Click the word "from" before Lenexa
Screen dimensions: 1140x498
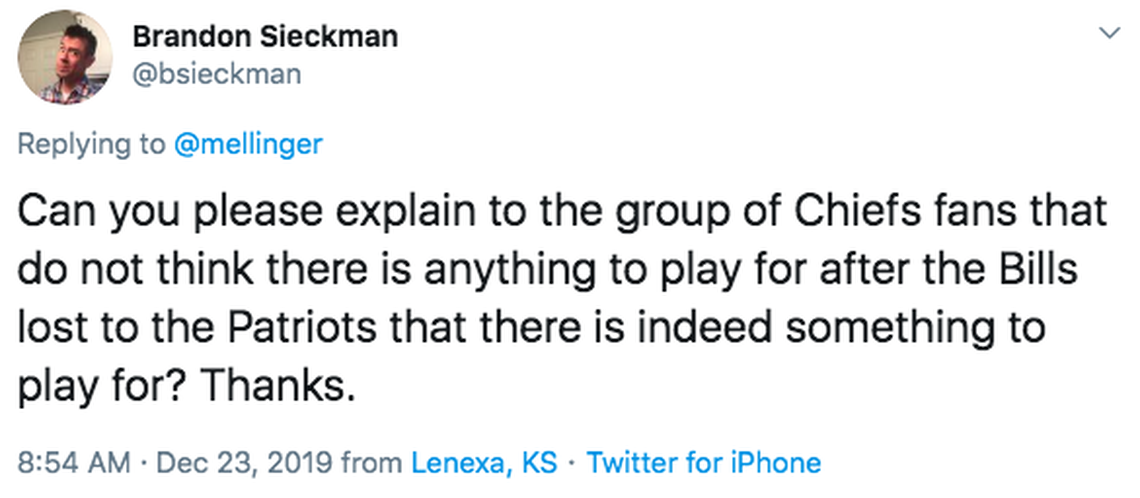tap(373, 463)
